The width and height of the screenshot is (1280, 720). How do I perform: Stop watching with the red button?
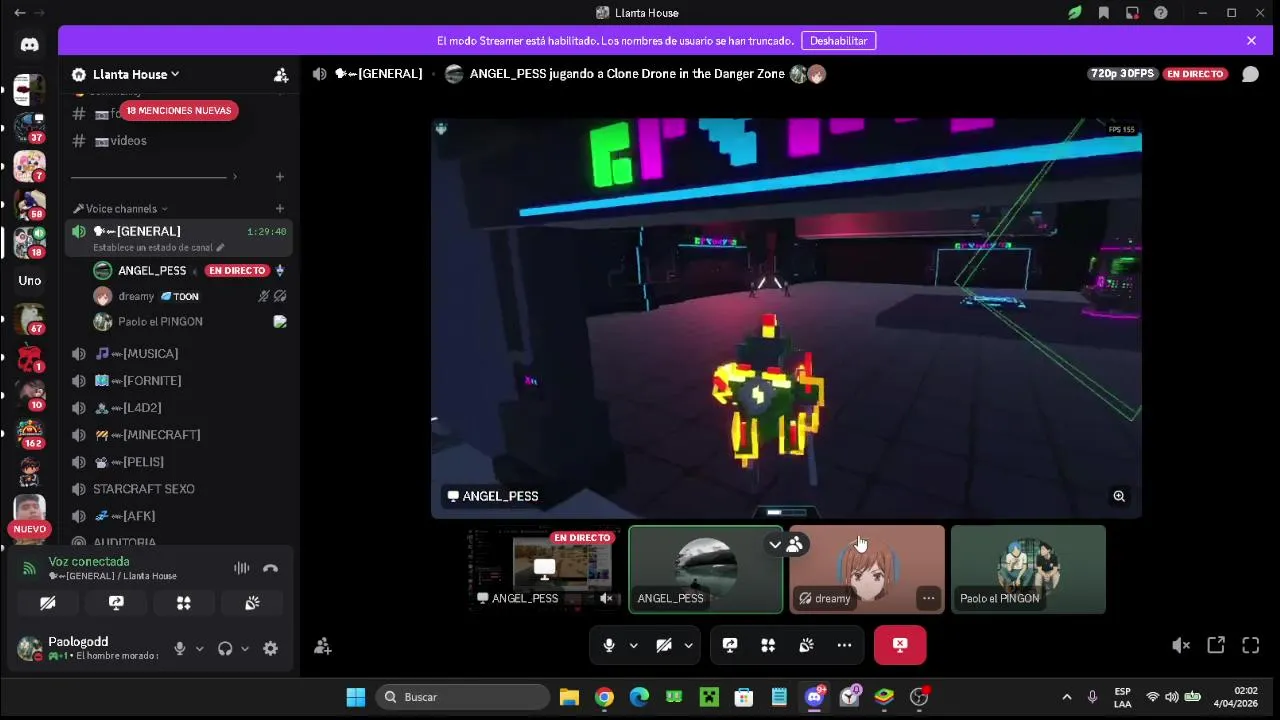pos(900,645)
